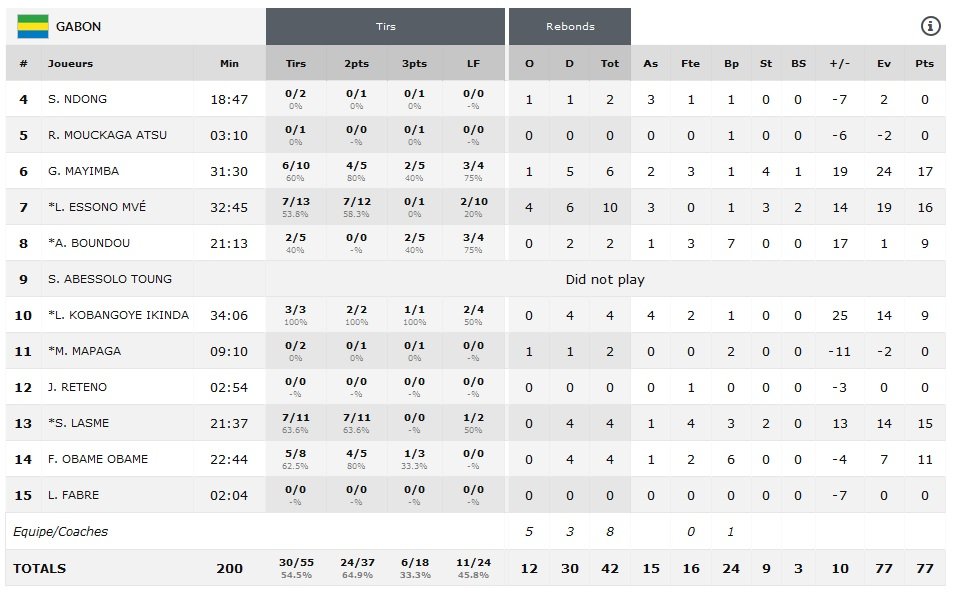Sort by the Min column header

pos(229,63)
